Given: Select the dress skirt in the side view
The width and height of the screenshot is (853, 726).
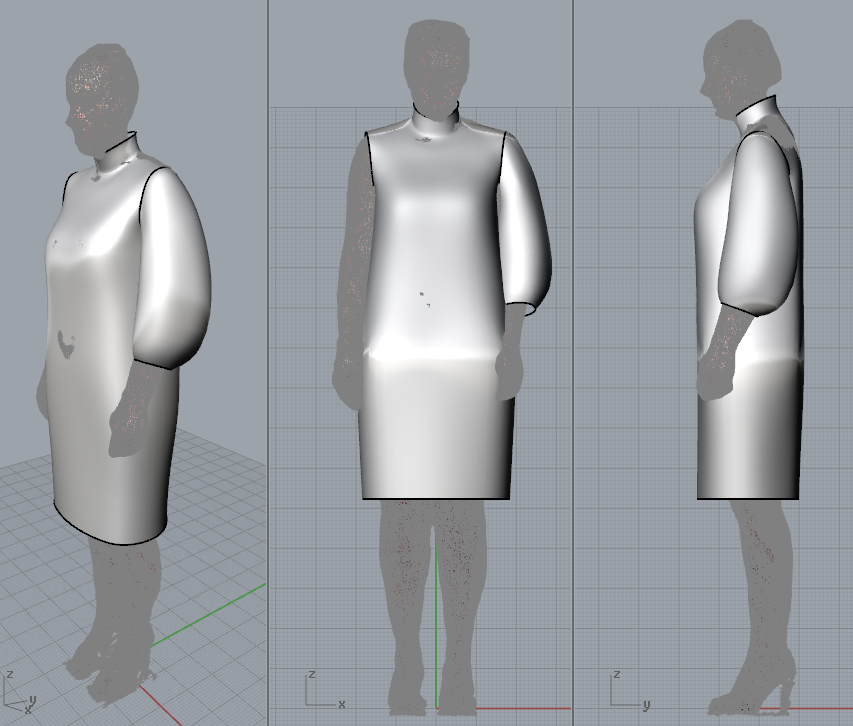Looking at the screenshot, I should pos(749,430).
